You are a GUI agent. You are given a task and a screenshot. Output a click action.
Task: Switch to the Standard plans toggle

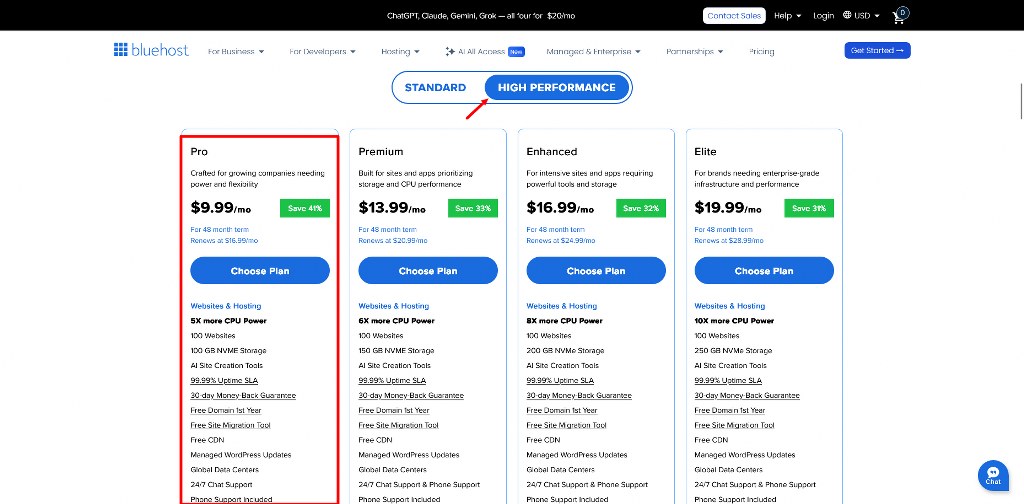point(435,87)
